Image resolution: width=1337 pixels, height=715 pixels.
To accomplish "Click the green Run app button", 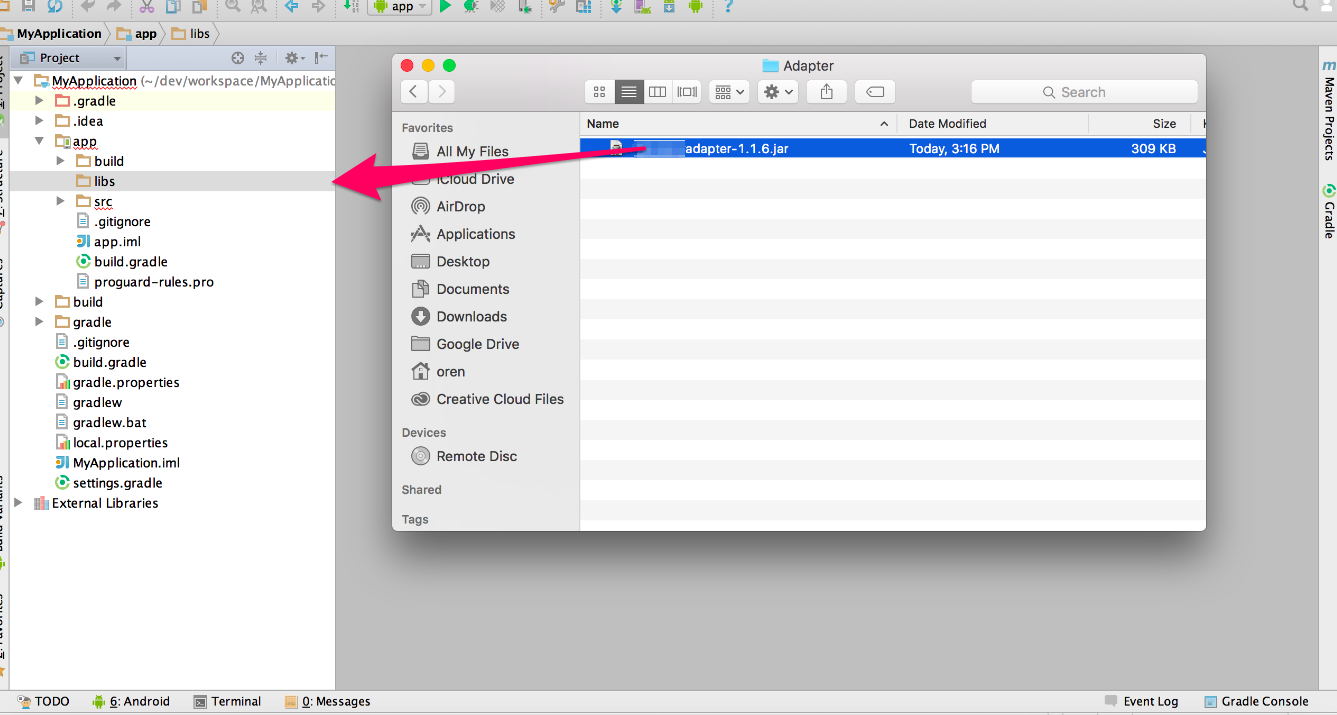I will (x=445, y=6).
